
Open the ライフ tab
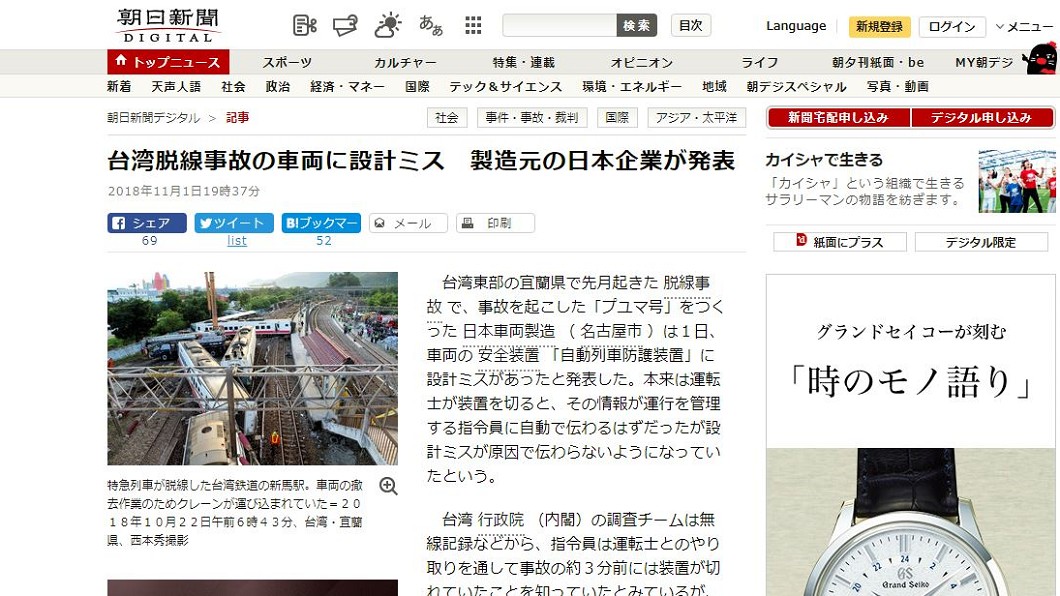click(x=760, y=62)
